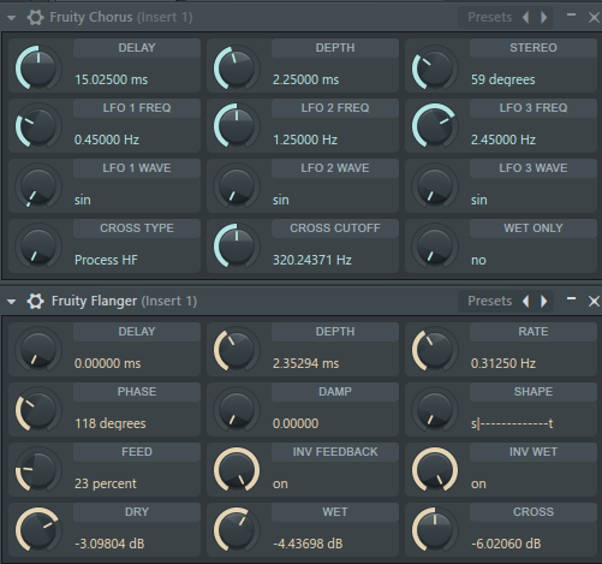The width and height of the screenshot is (602, 564).
Task: Click the Flanger DELAY knob
Action: [38, 350]
